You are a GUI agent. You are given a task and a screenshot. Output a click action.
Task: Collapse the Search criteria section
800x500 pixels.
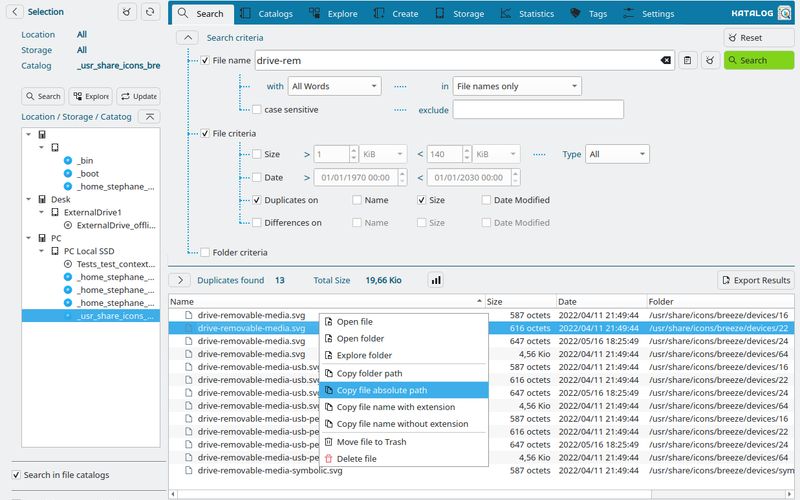click(187, 37)
